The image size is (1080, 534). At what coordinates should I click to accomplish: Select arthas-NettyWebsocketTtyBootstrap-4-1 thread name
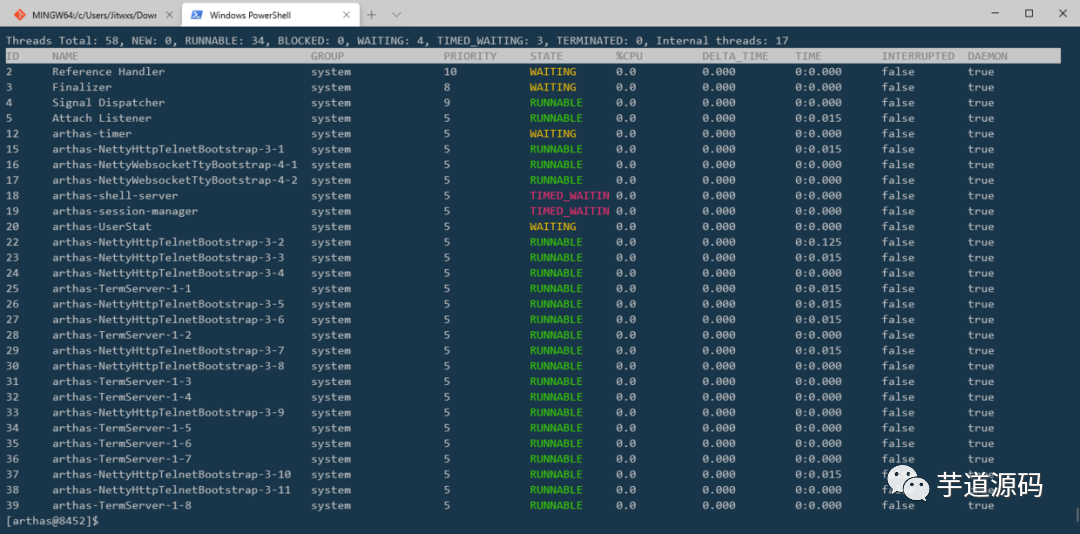[175, 165]
